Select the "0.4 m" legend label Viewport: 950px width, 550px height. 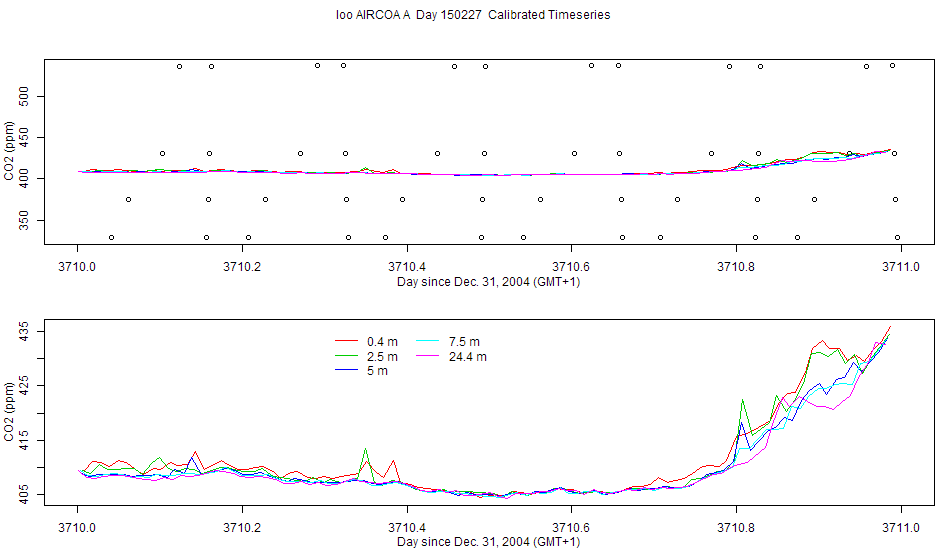[x=382, y=342]
